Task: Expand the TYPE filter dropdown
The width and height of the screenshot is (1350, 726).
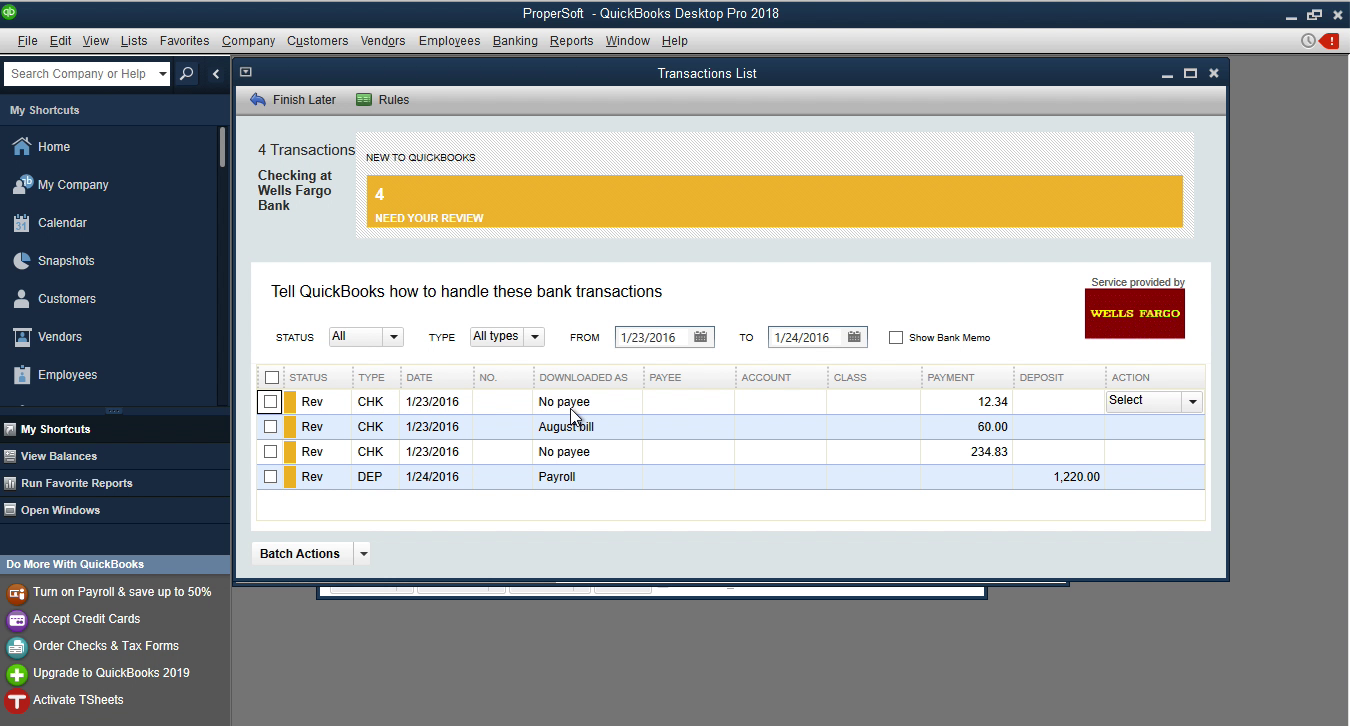Action: pyautogui.click(x=534, y=337)
